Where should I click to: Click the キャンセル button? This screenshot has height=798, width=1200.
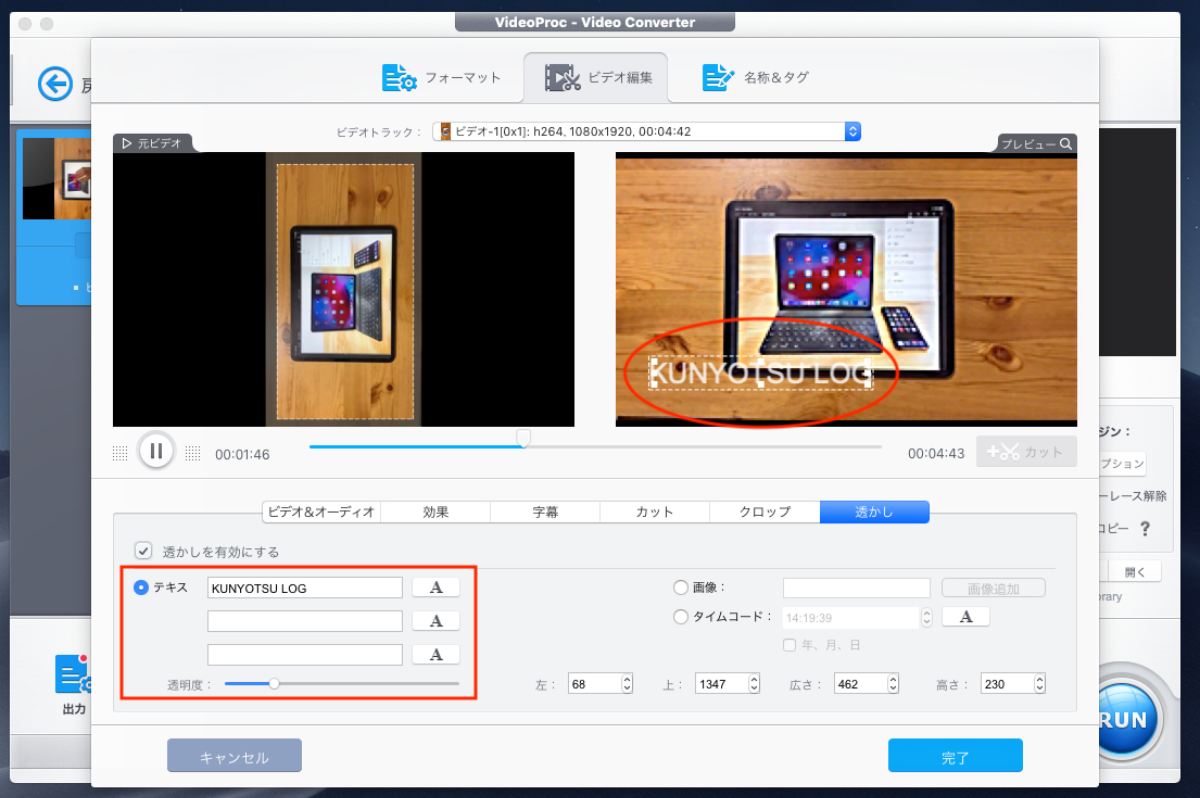tap(234, 757)
